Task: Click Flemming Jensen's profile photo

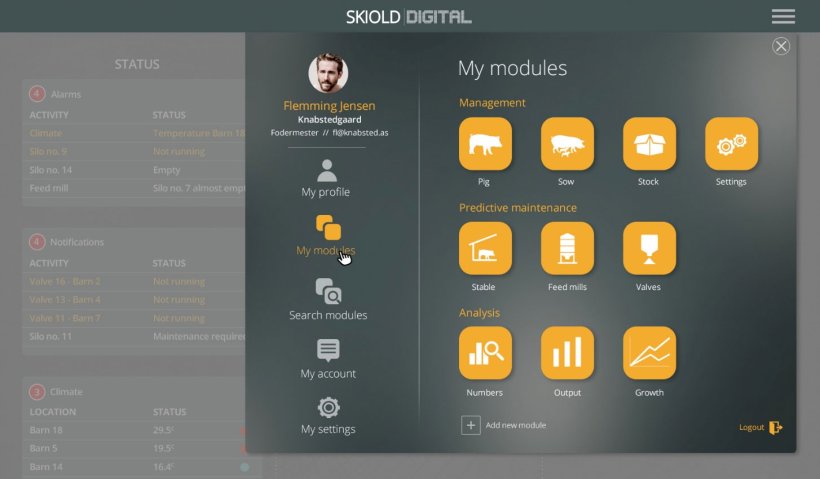Action: tap(328, 73)
